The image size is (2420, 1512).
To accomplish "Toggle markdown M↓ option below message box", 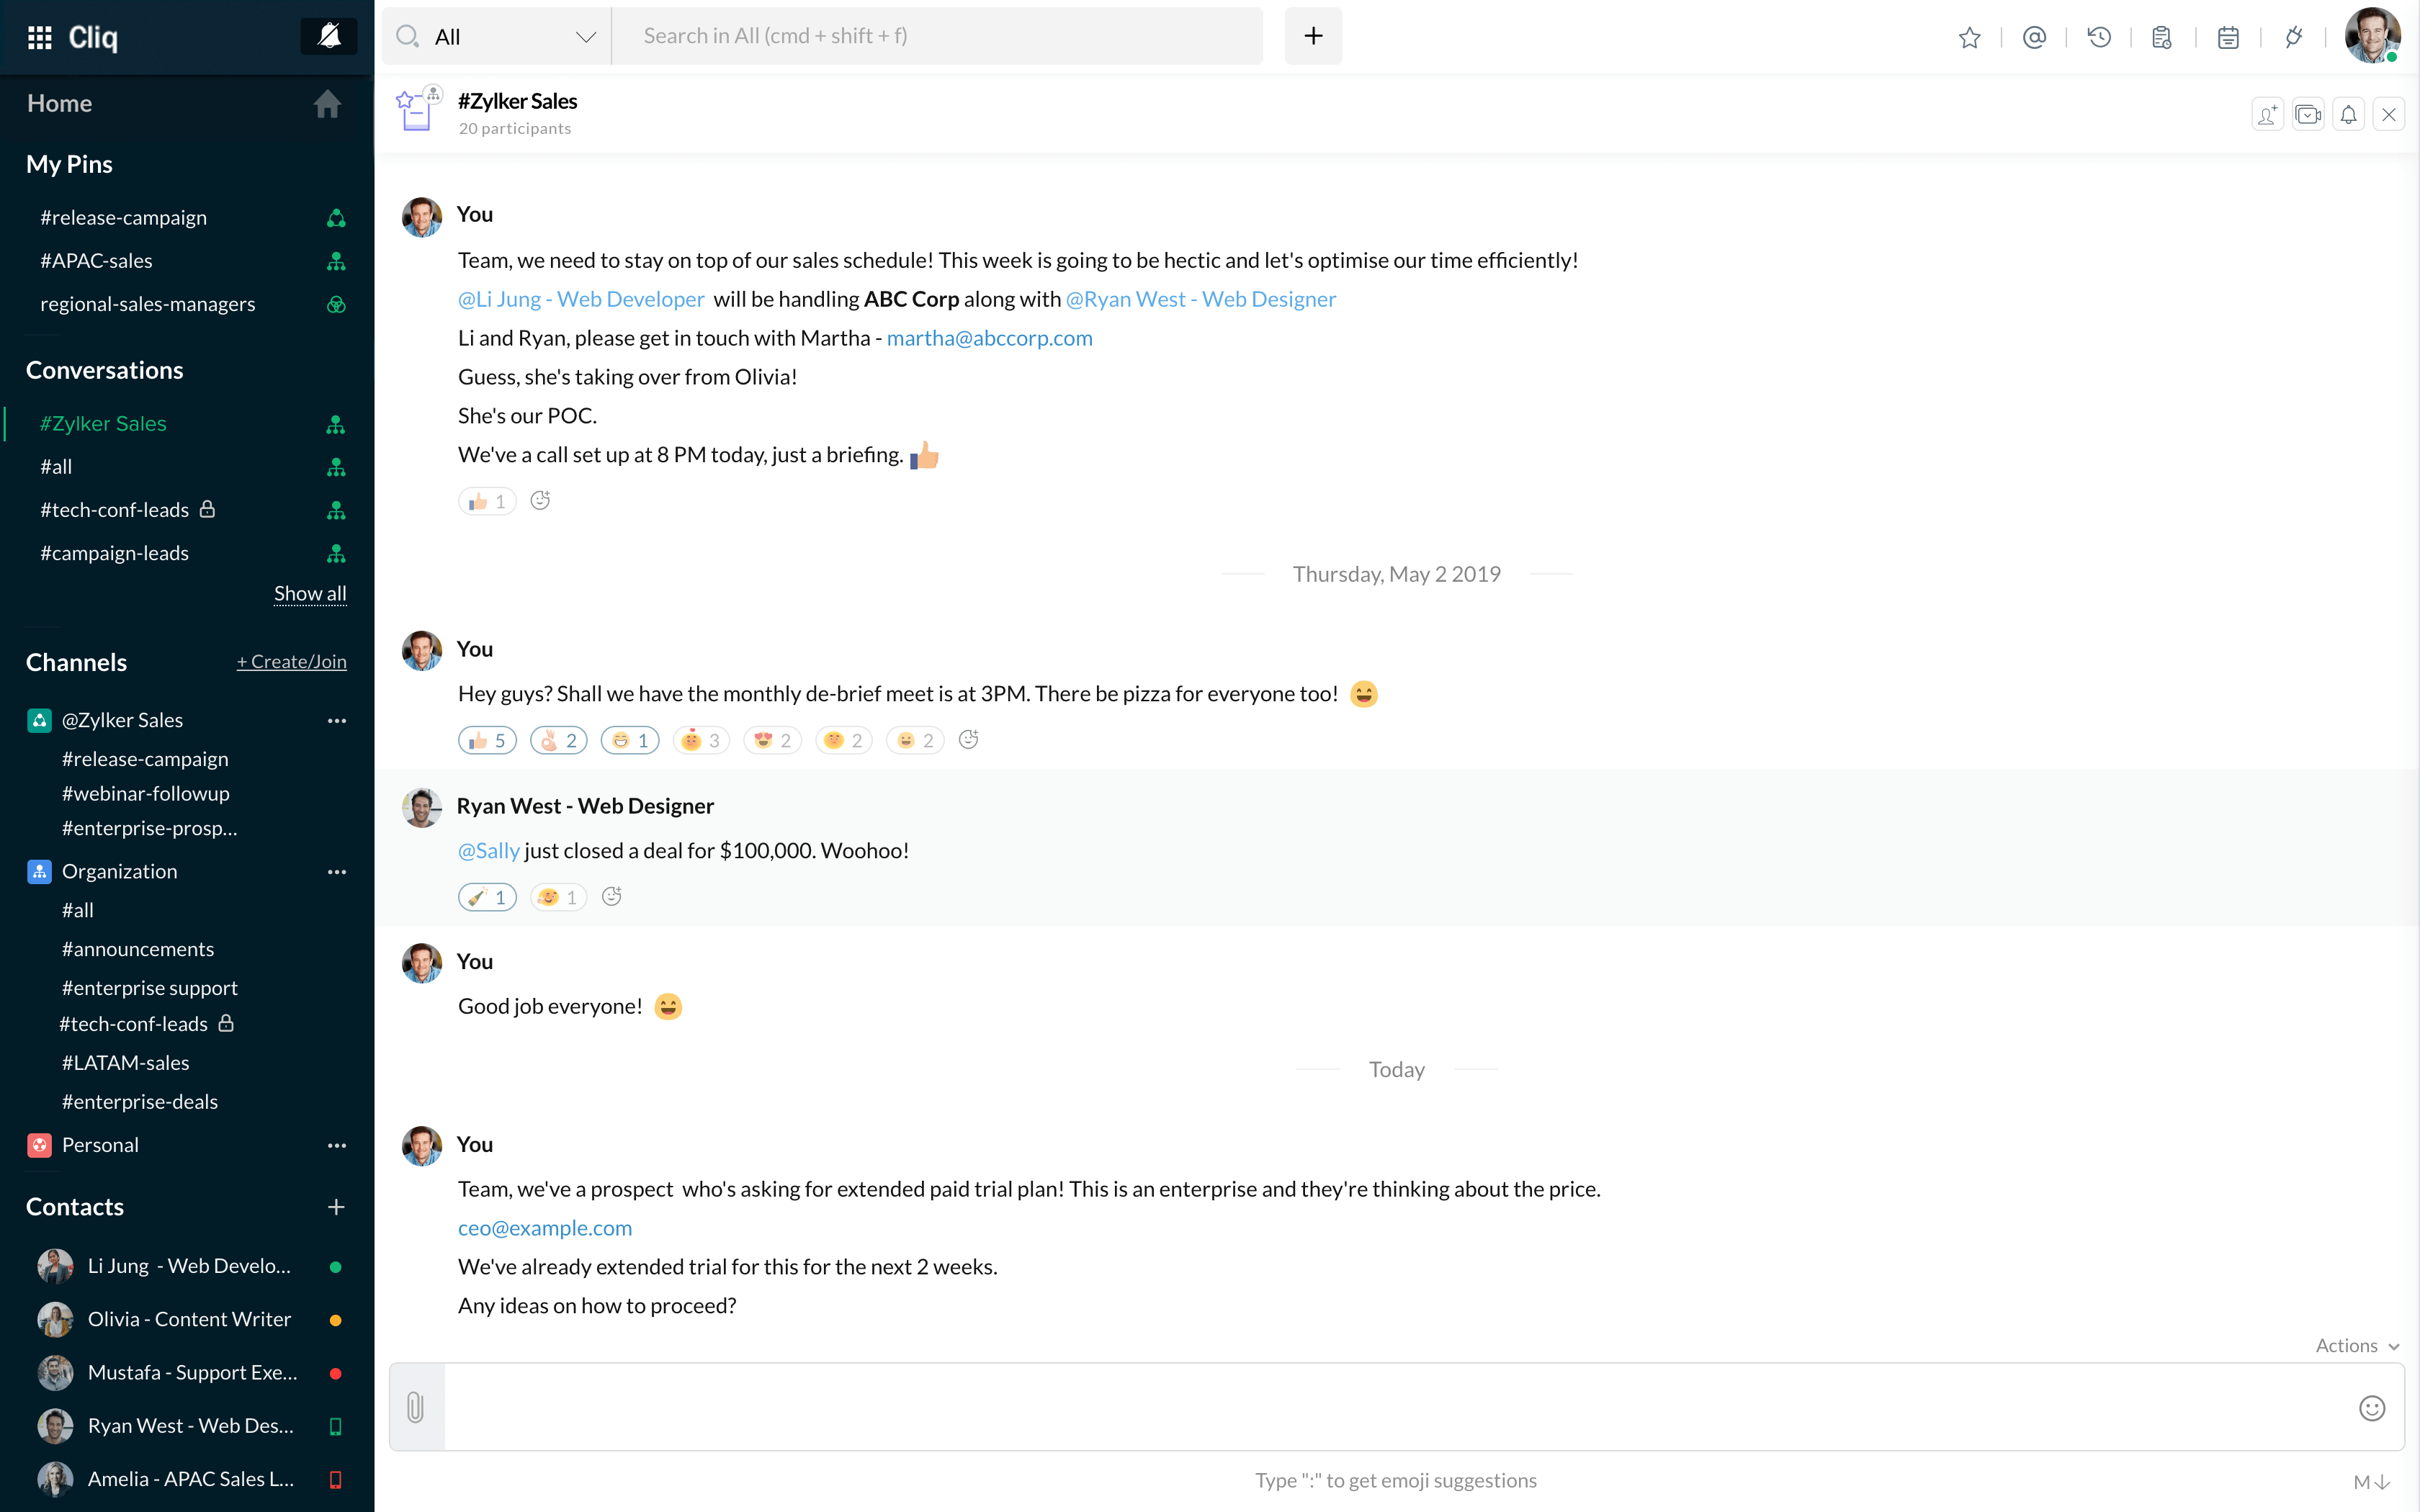I will click(x=2371, y=1481).
